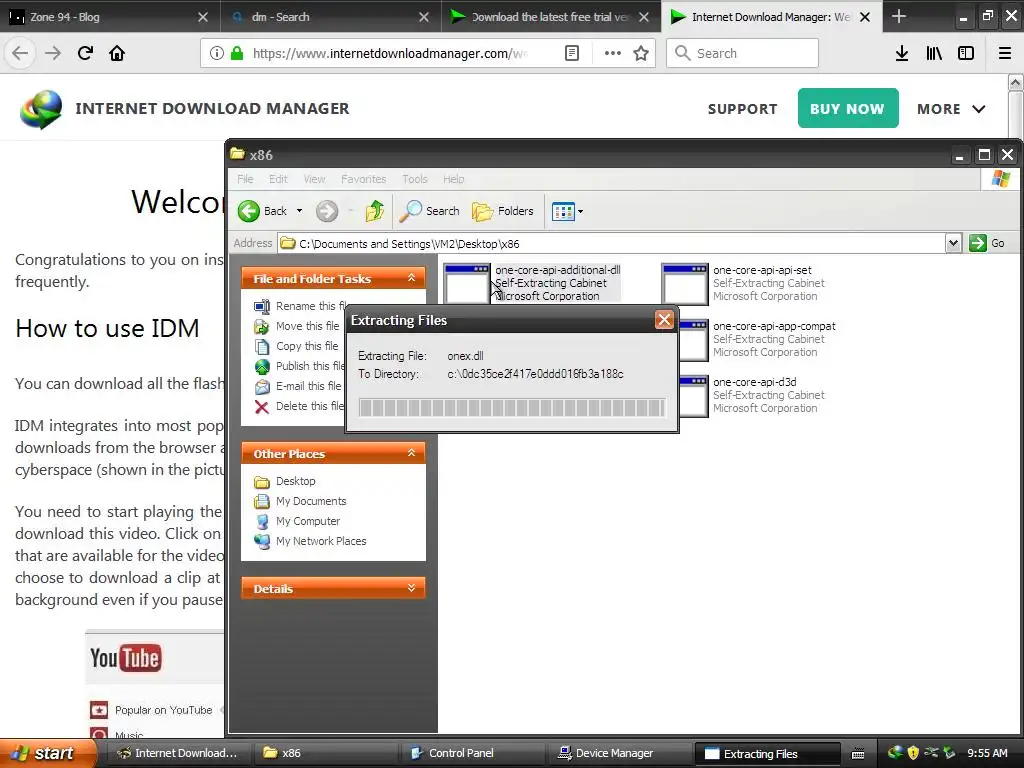Image resolution: width=1024 pixels, height=768 pixels.
Task: Click the Firefox Search field
Action: point(742,53)
